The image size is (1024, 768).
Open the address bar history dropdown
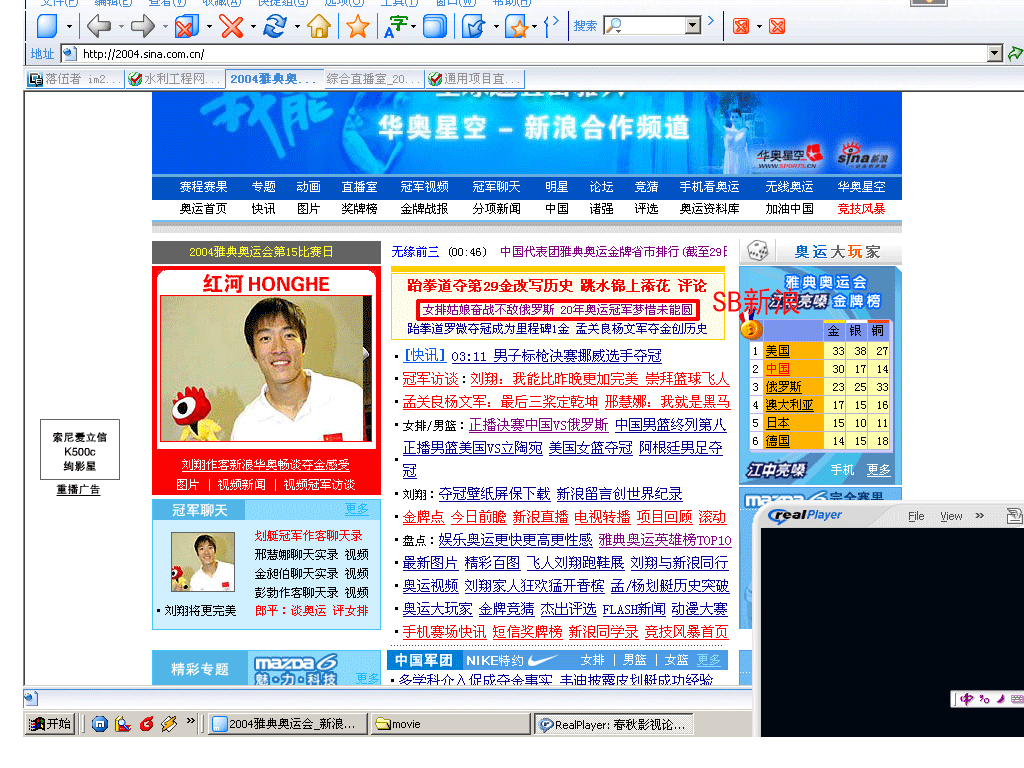point(995,54)
